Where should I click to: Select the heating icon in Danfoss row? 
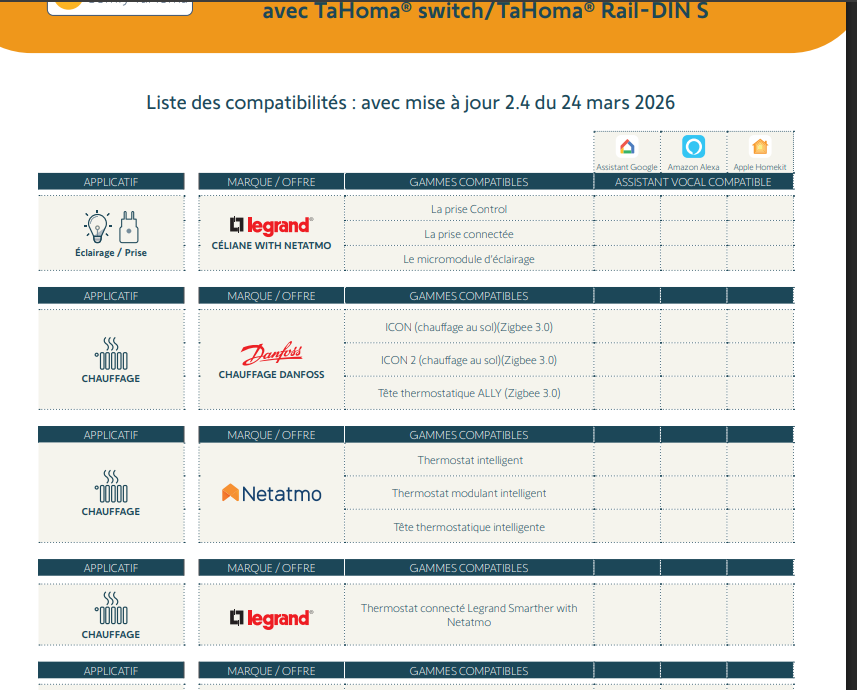click(x=111, y=355)
